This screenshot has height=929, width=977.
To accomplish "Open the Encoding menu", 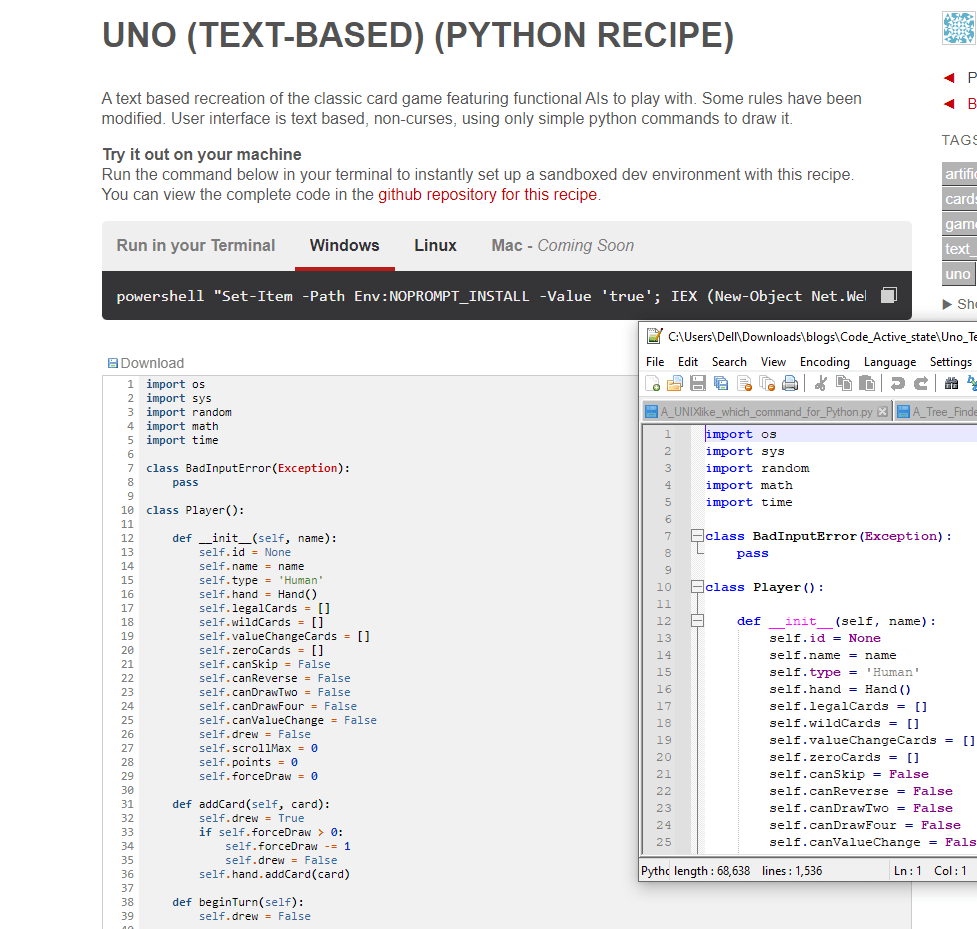I will coord(825,361).
